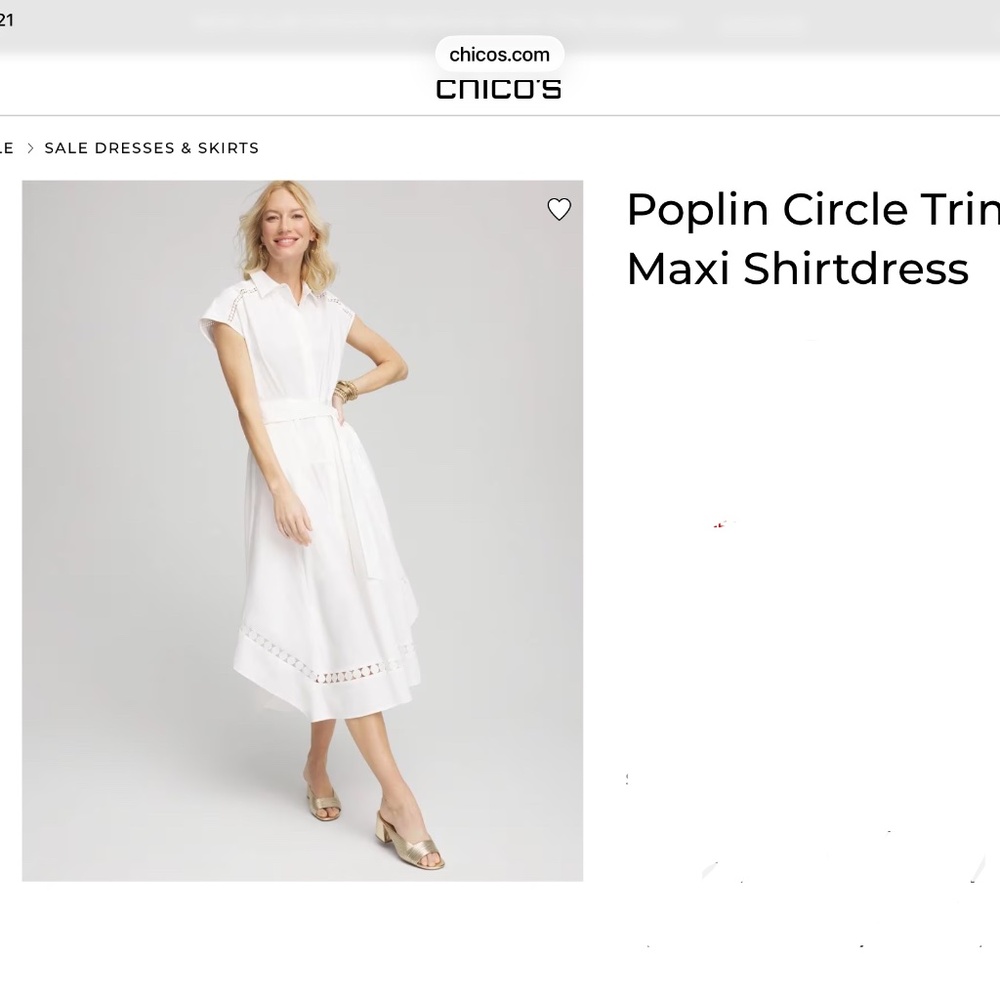
Task: Open the main product photo of the model
Action: [x=302, y=529]
